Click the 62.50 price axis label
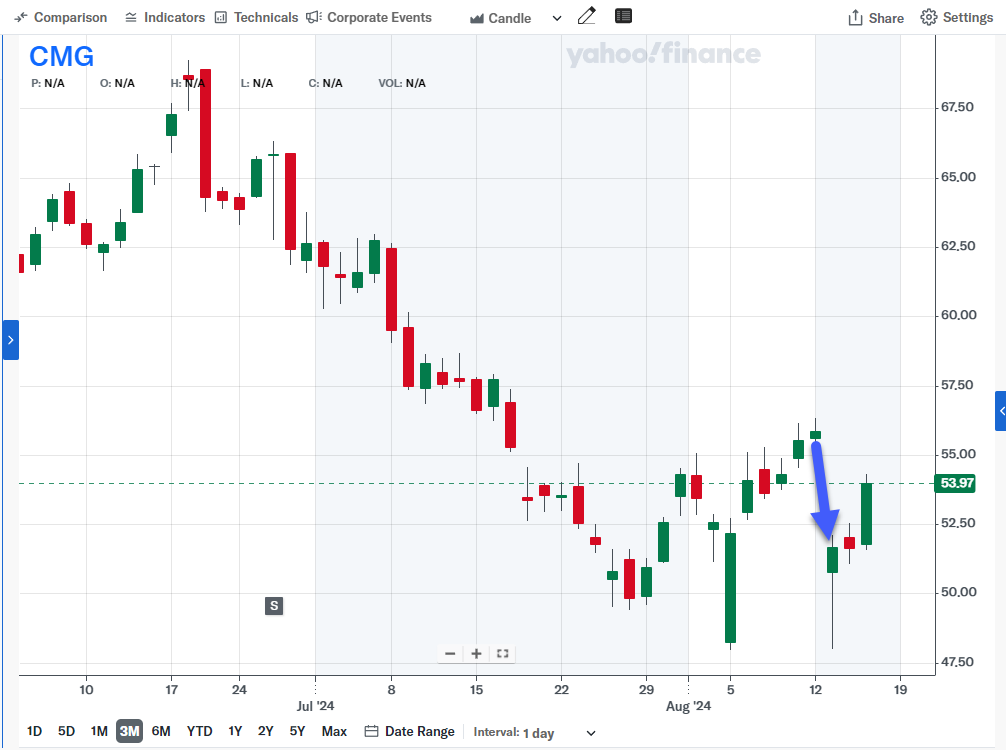Screen dimensions: 1006x750 (x=958, y=246)
